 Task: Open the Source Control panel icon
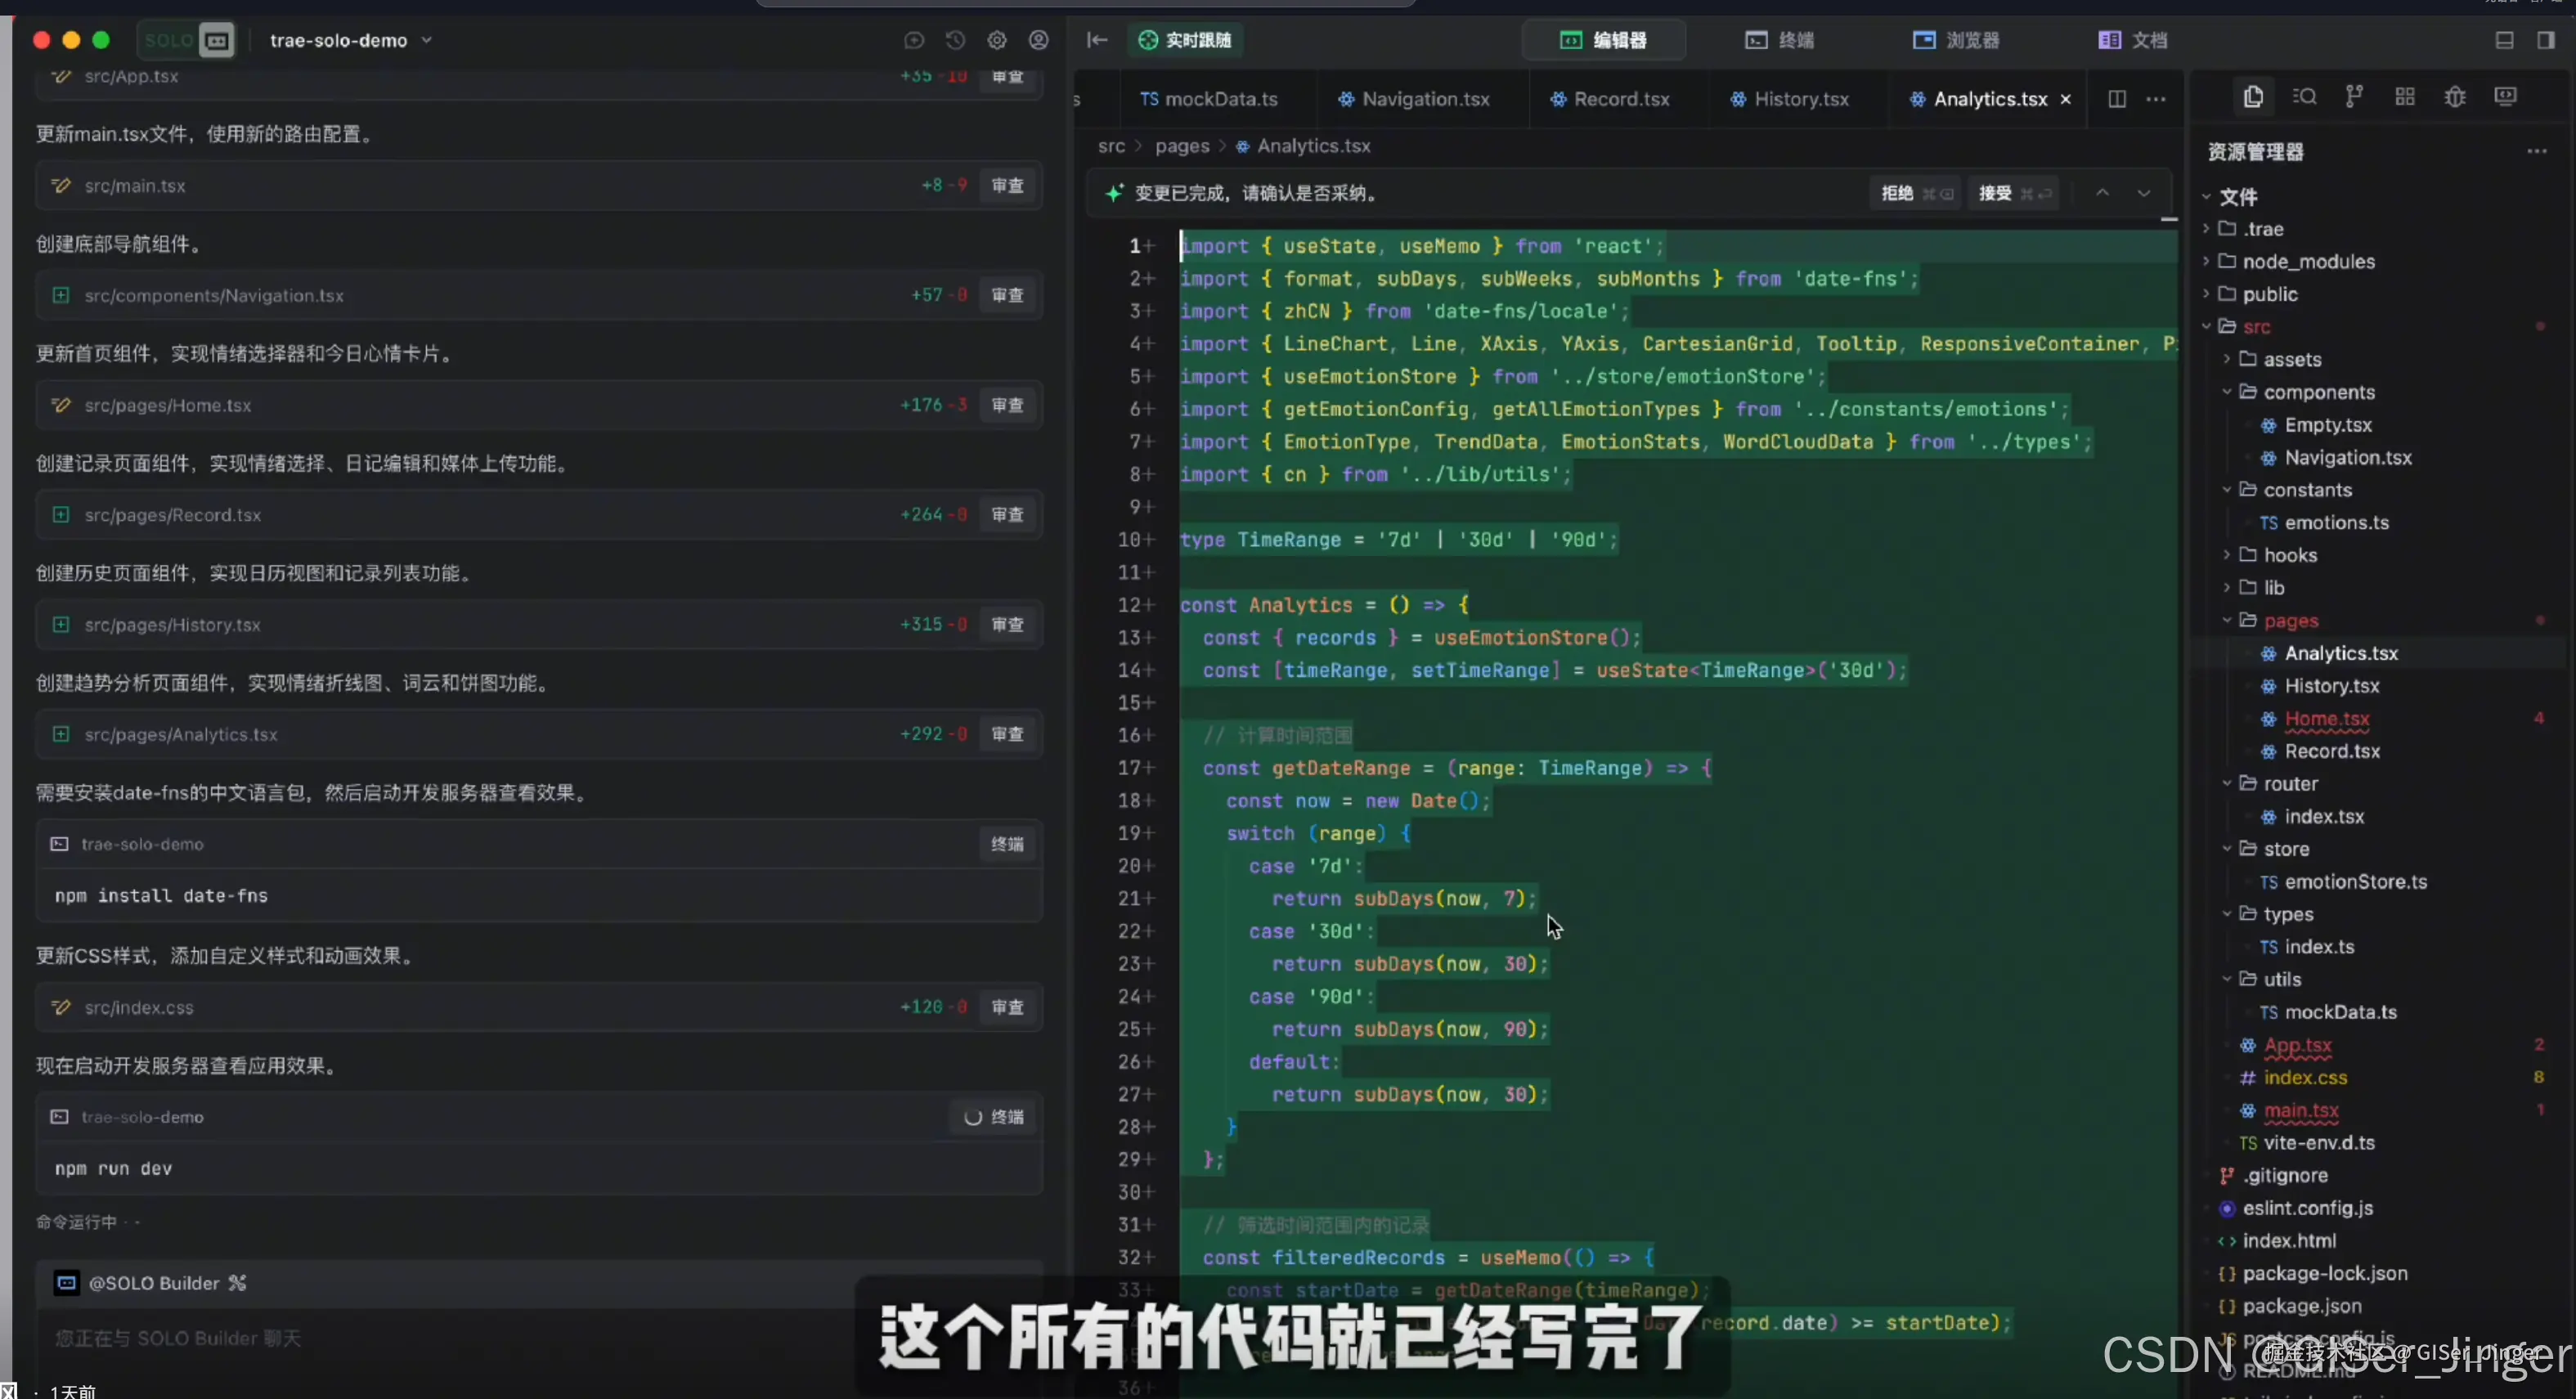(2354, 96)
